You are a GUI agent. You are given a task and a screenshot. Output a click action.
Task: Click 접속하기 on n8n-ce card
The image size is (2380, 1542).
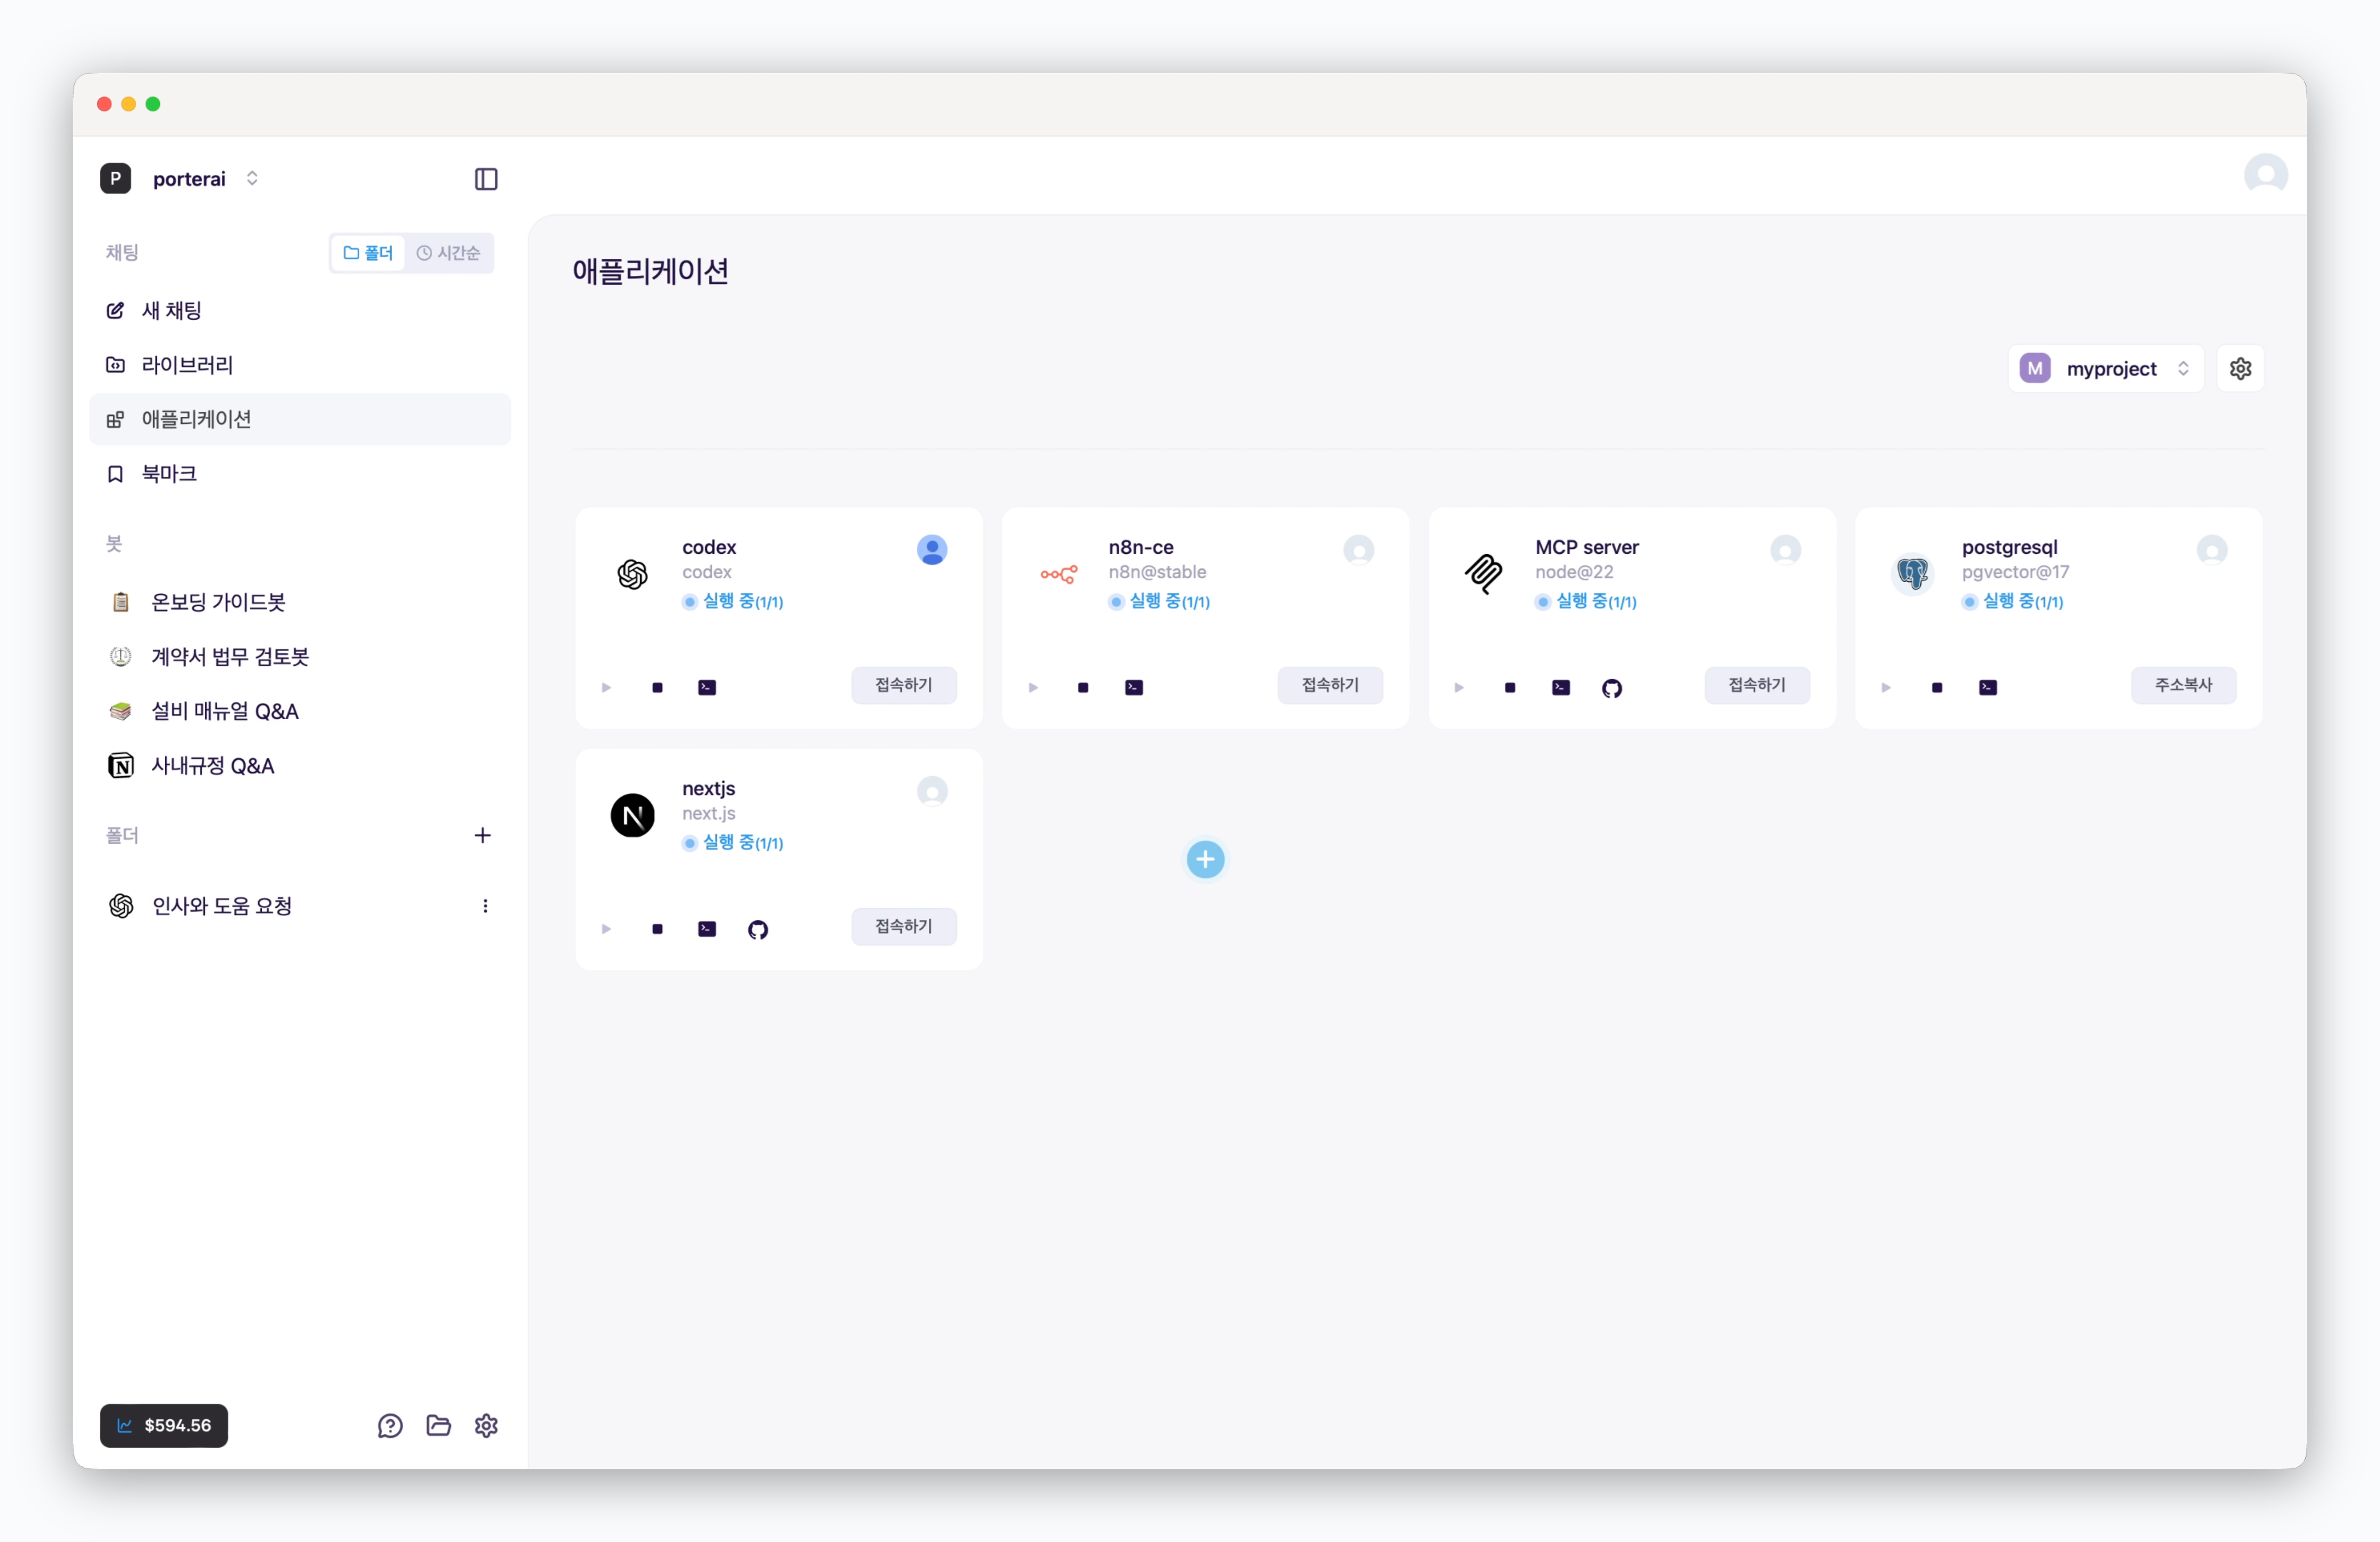click(1330, 686)
